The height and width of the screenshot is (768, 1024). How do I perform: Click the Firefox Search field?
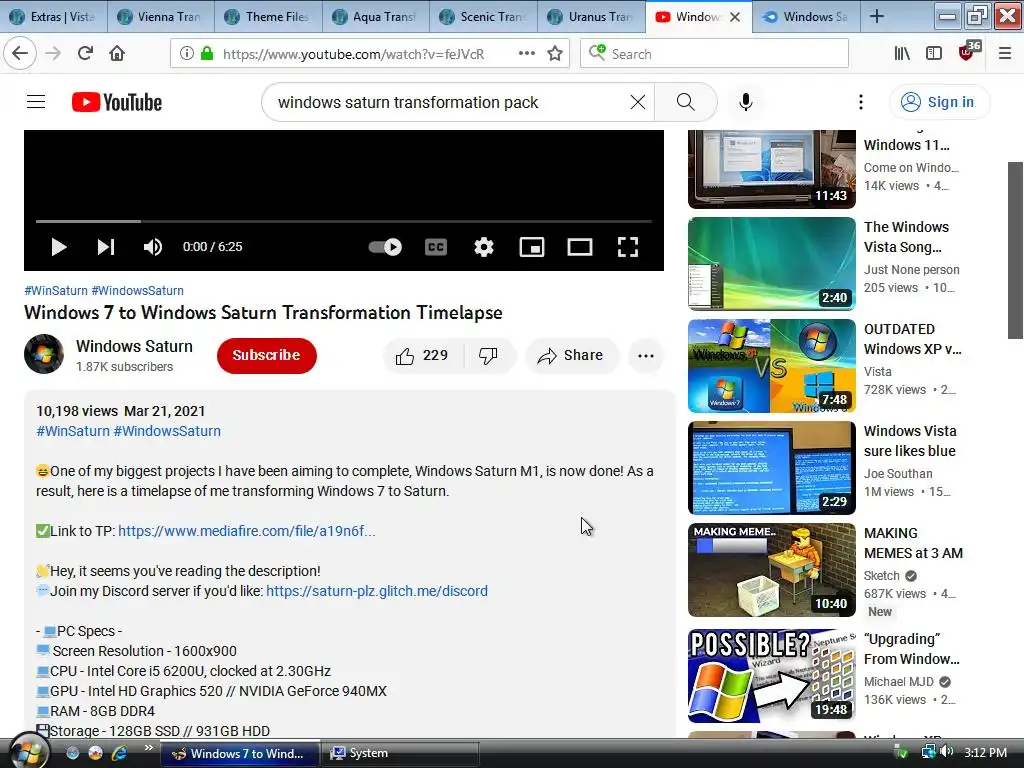714,54
